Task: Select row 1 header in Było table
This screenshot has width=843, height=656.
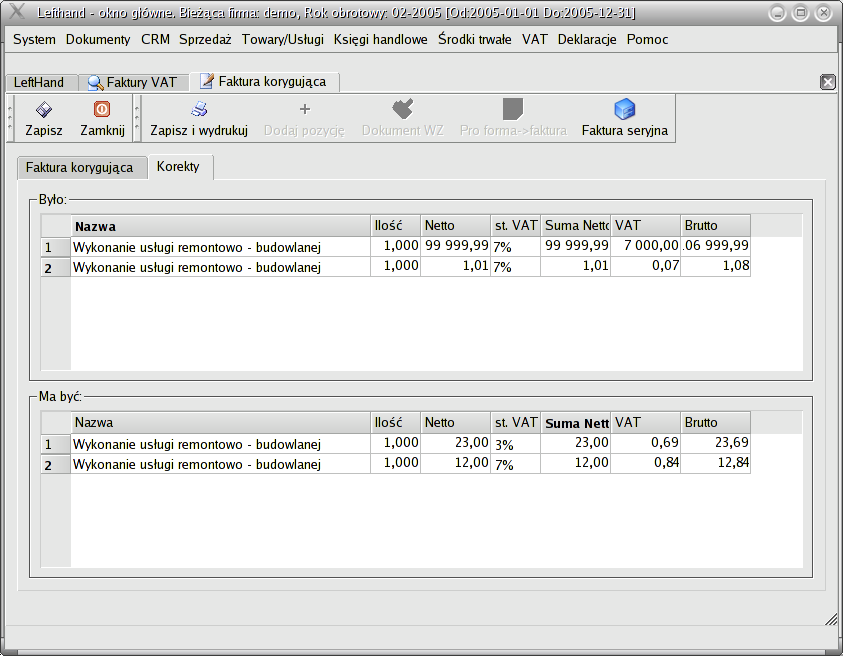Action: pyautogui.click(x=56, y=247)
